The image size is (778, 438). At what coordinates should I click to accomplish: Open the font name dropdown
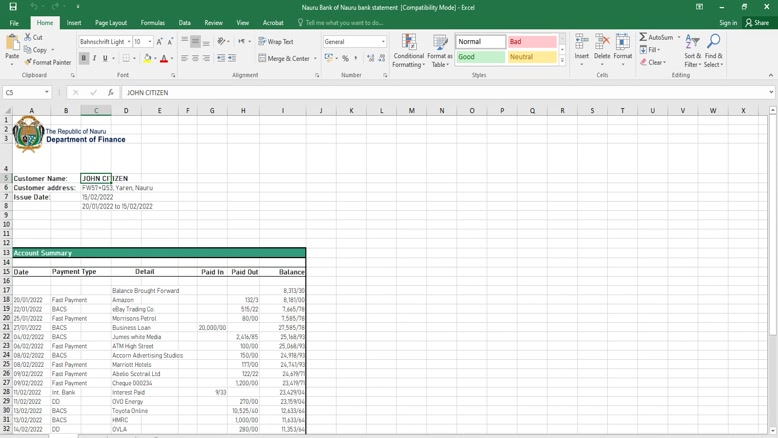coord(128,42)
